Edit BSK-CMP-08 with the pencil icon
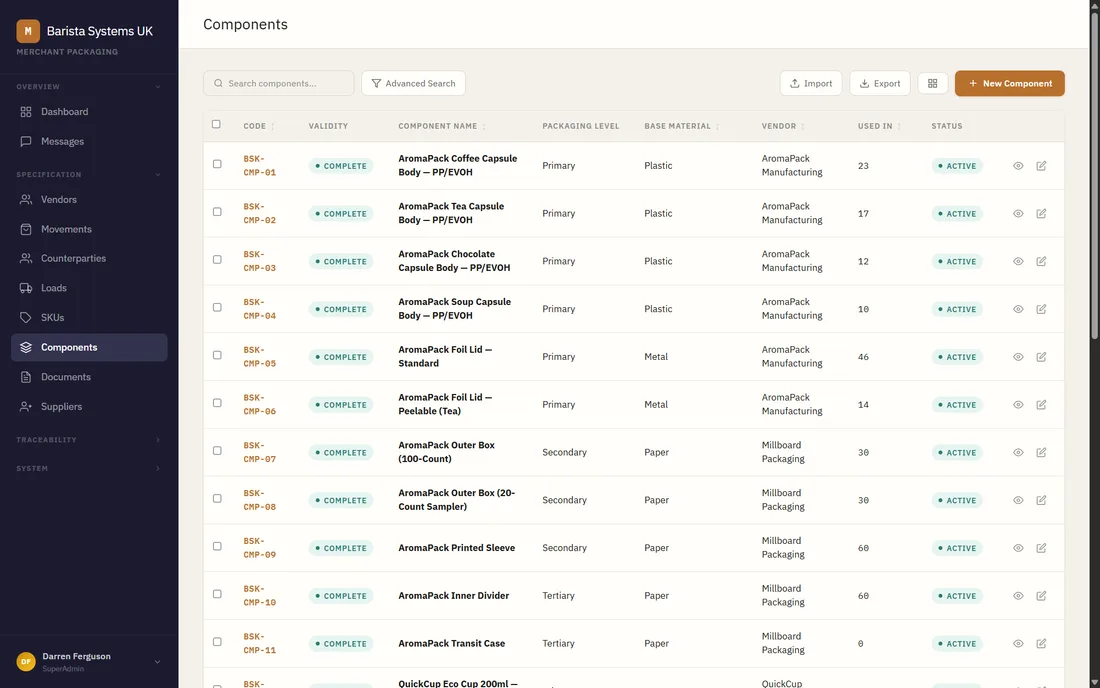This screenshot has width=1100, height=688. click(1041, 500)
